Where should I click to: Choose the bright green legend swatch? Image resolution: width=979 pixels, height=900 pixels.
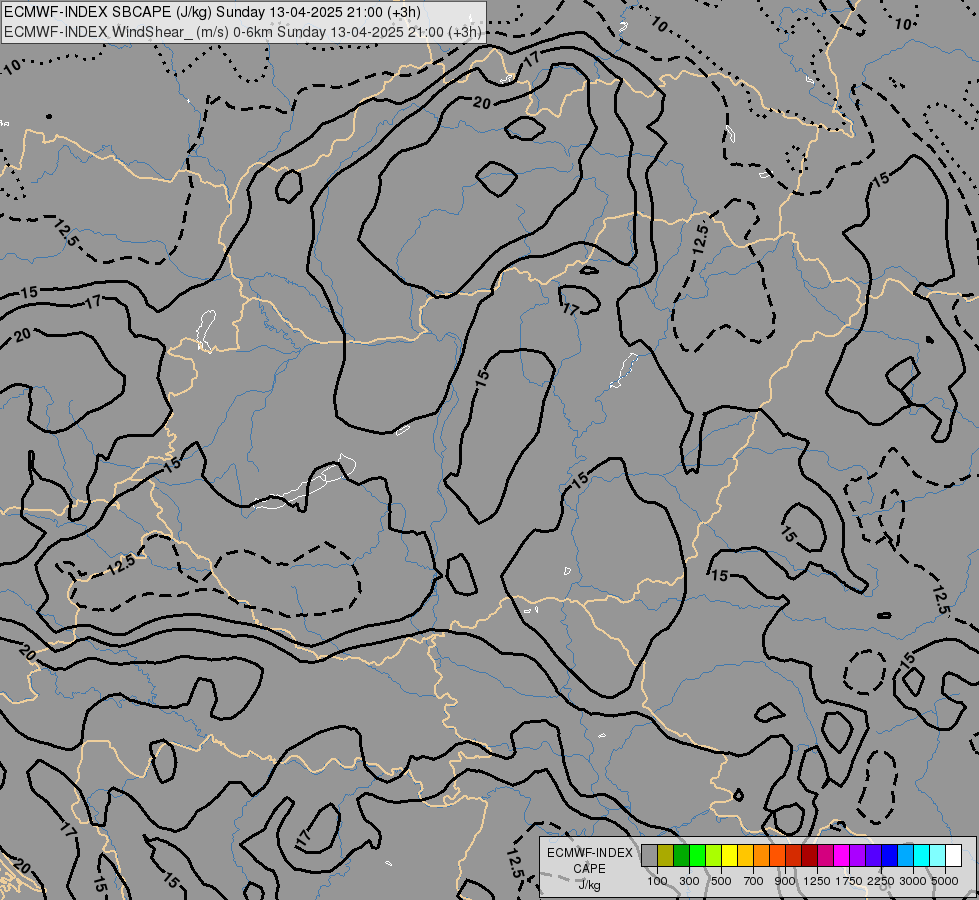point(697,855)
